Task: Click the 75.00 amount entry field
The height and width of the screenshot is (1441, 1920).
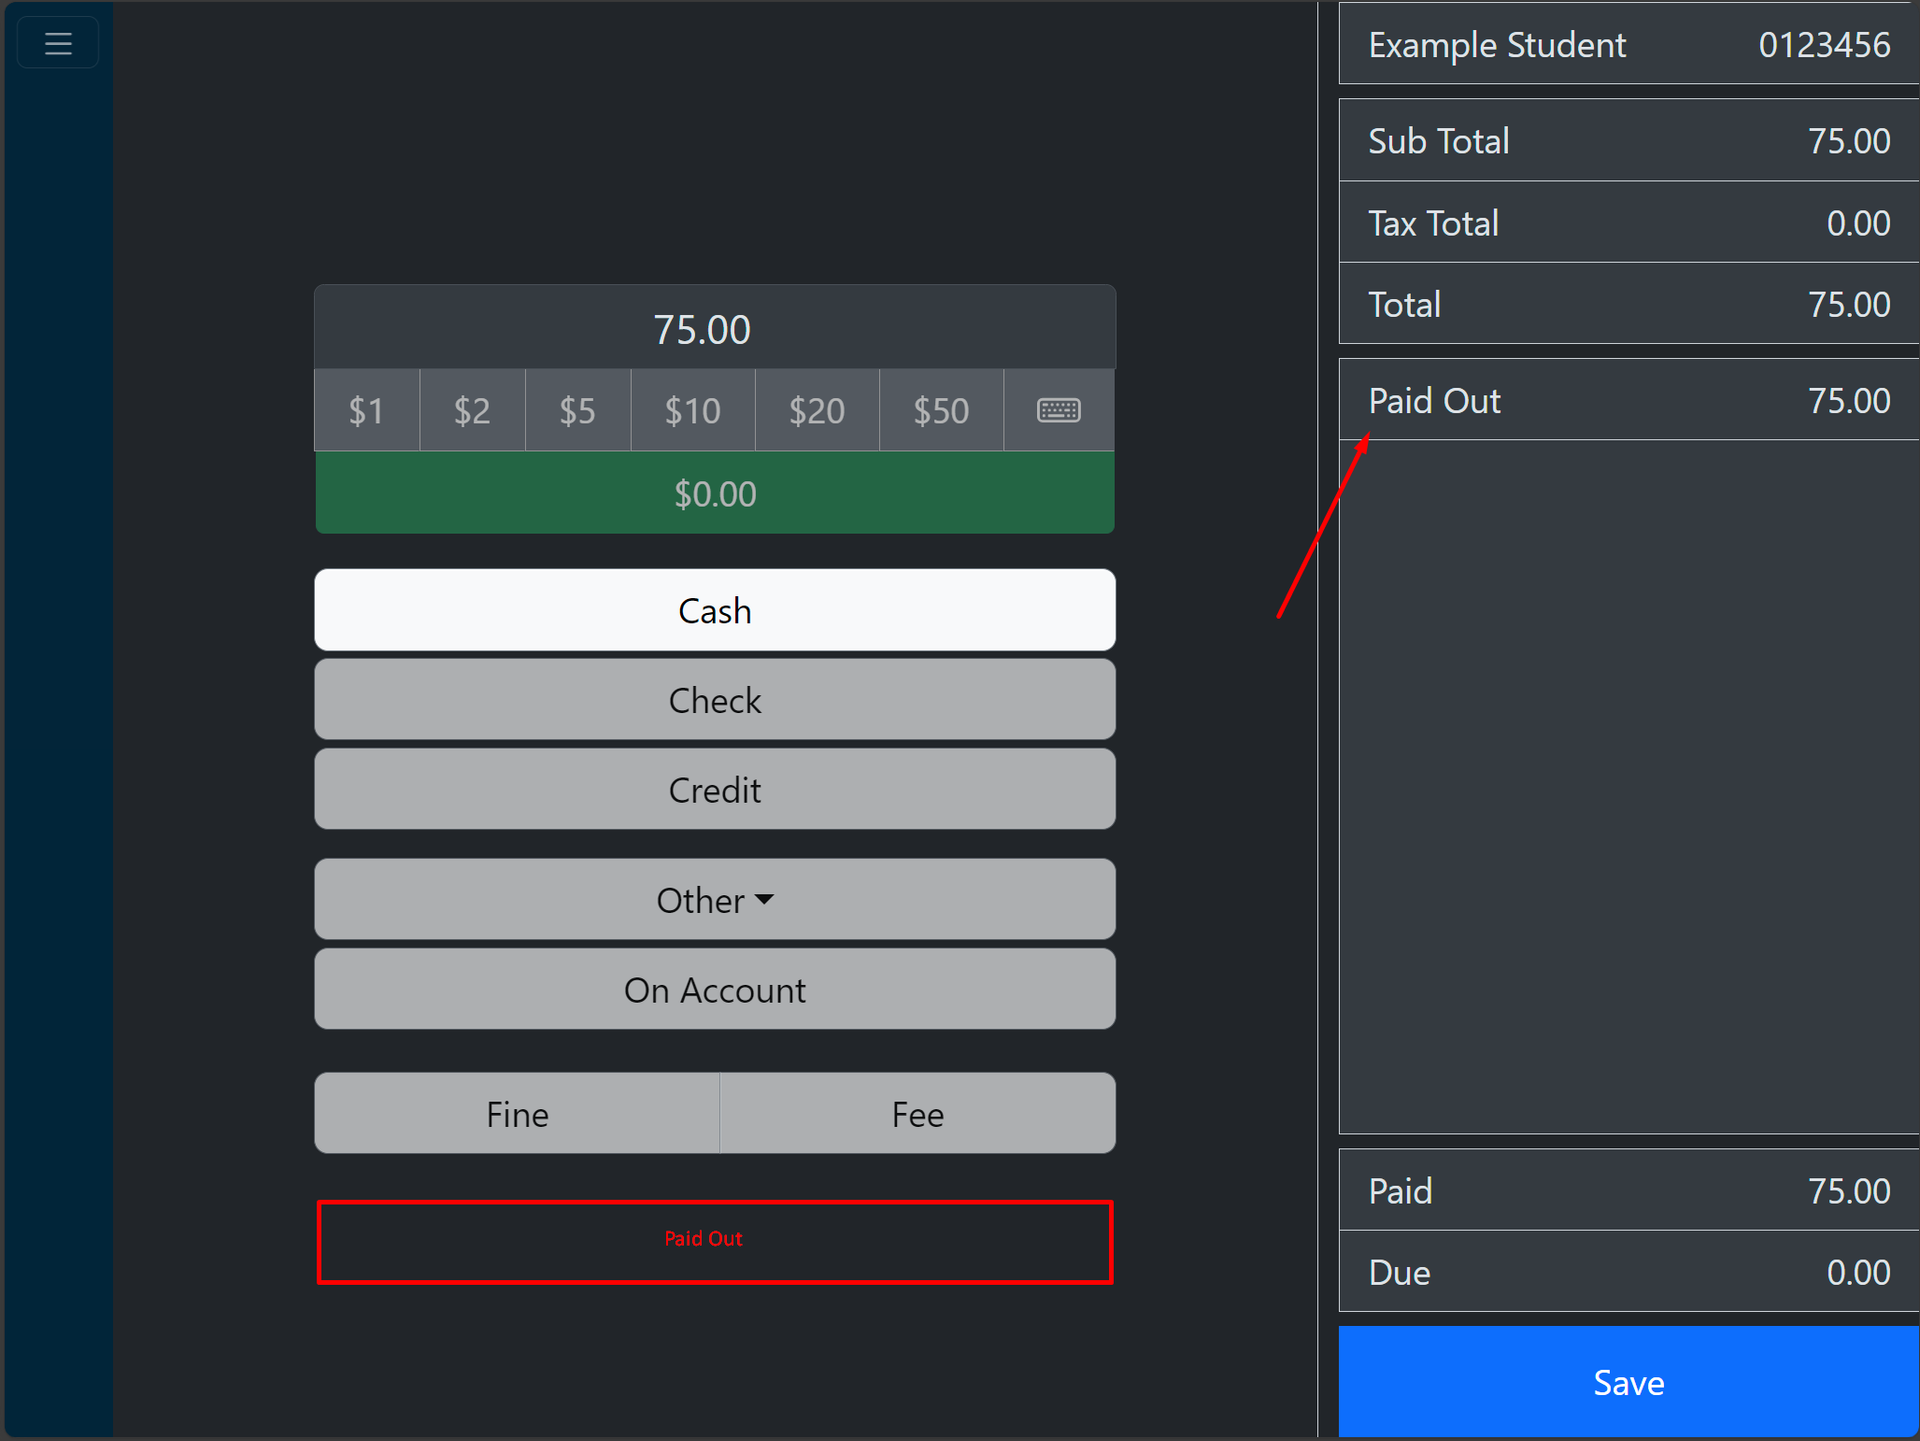Action: 714,329
